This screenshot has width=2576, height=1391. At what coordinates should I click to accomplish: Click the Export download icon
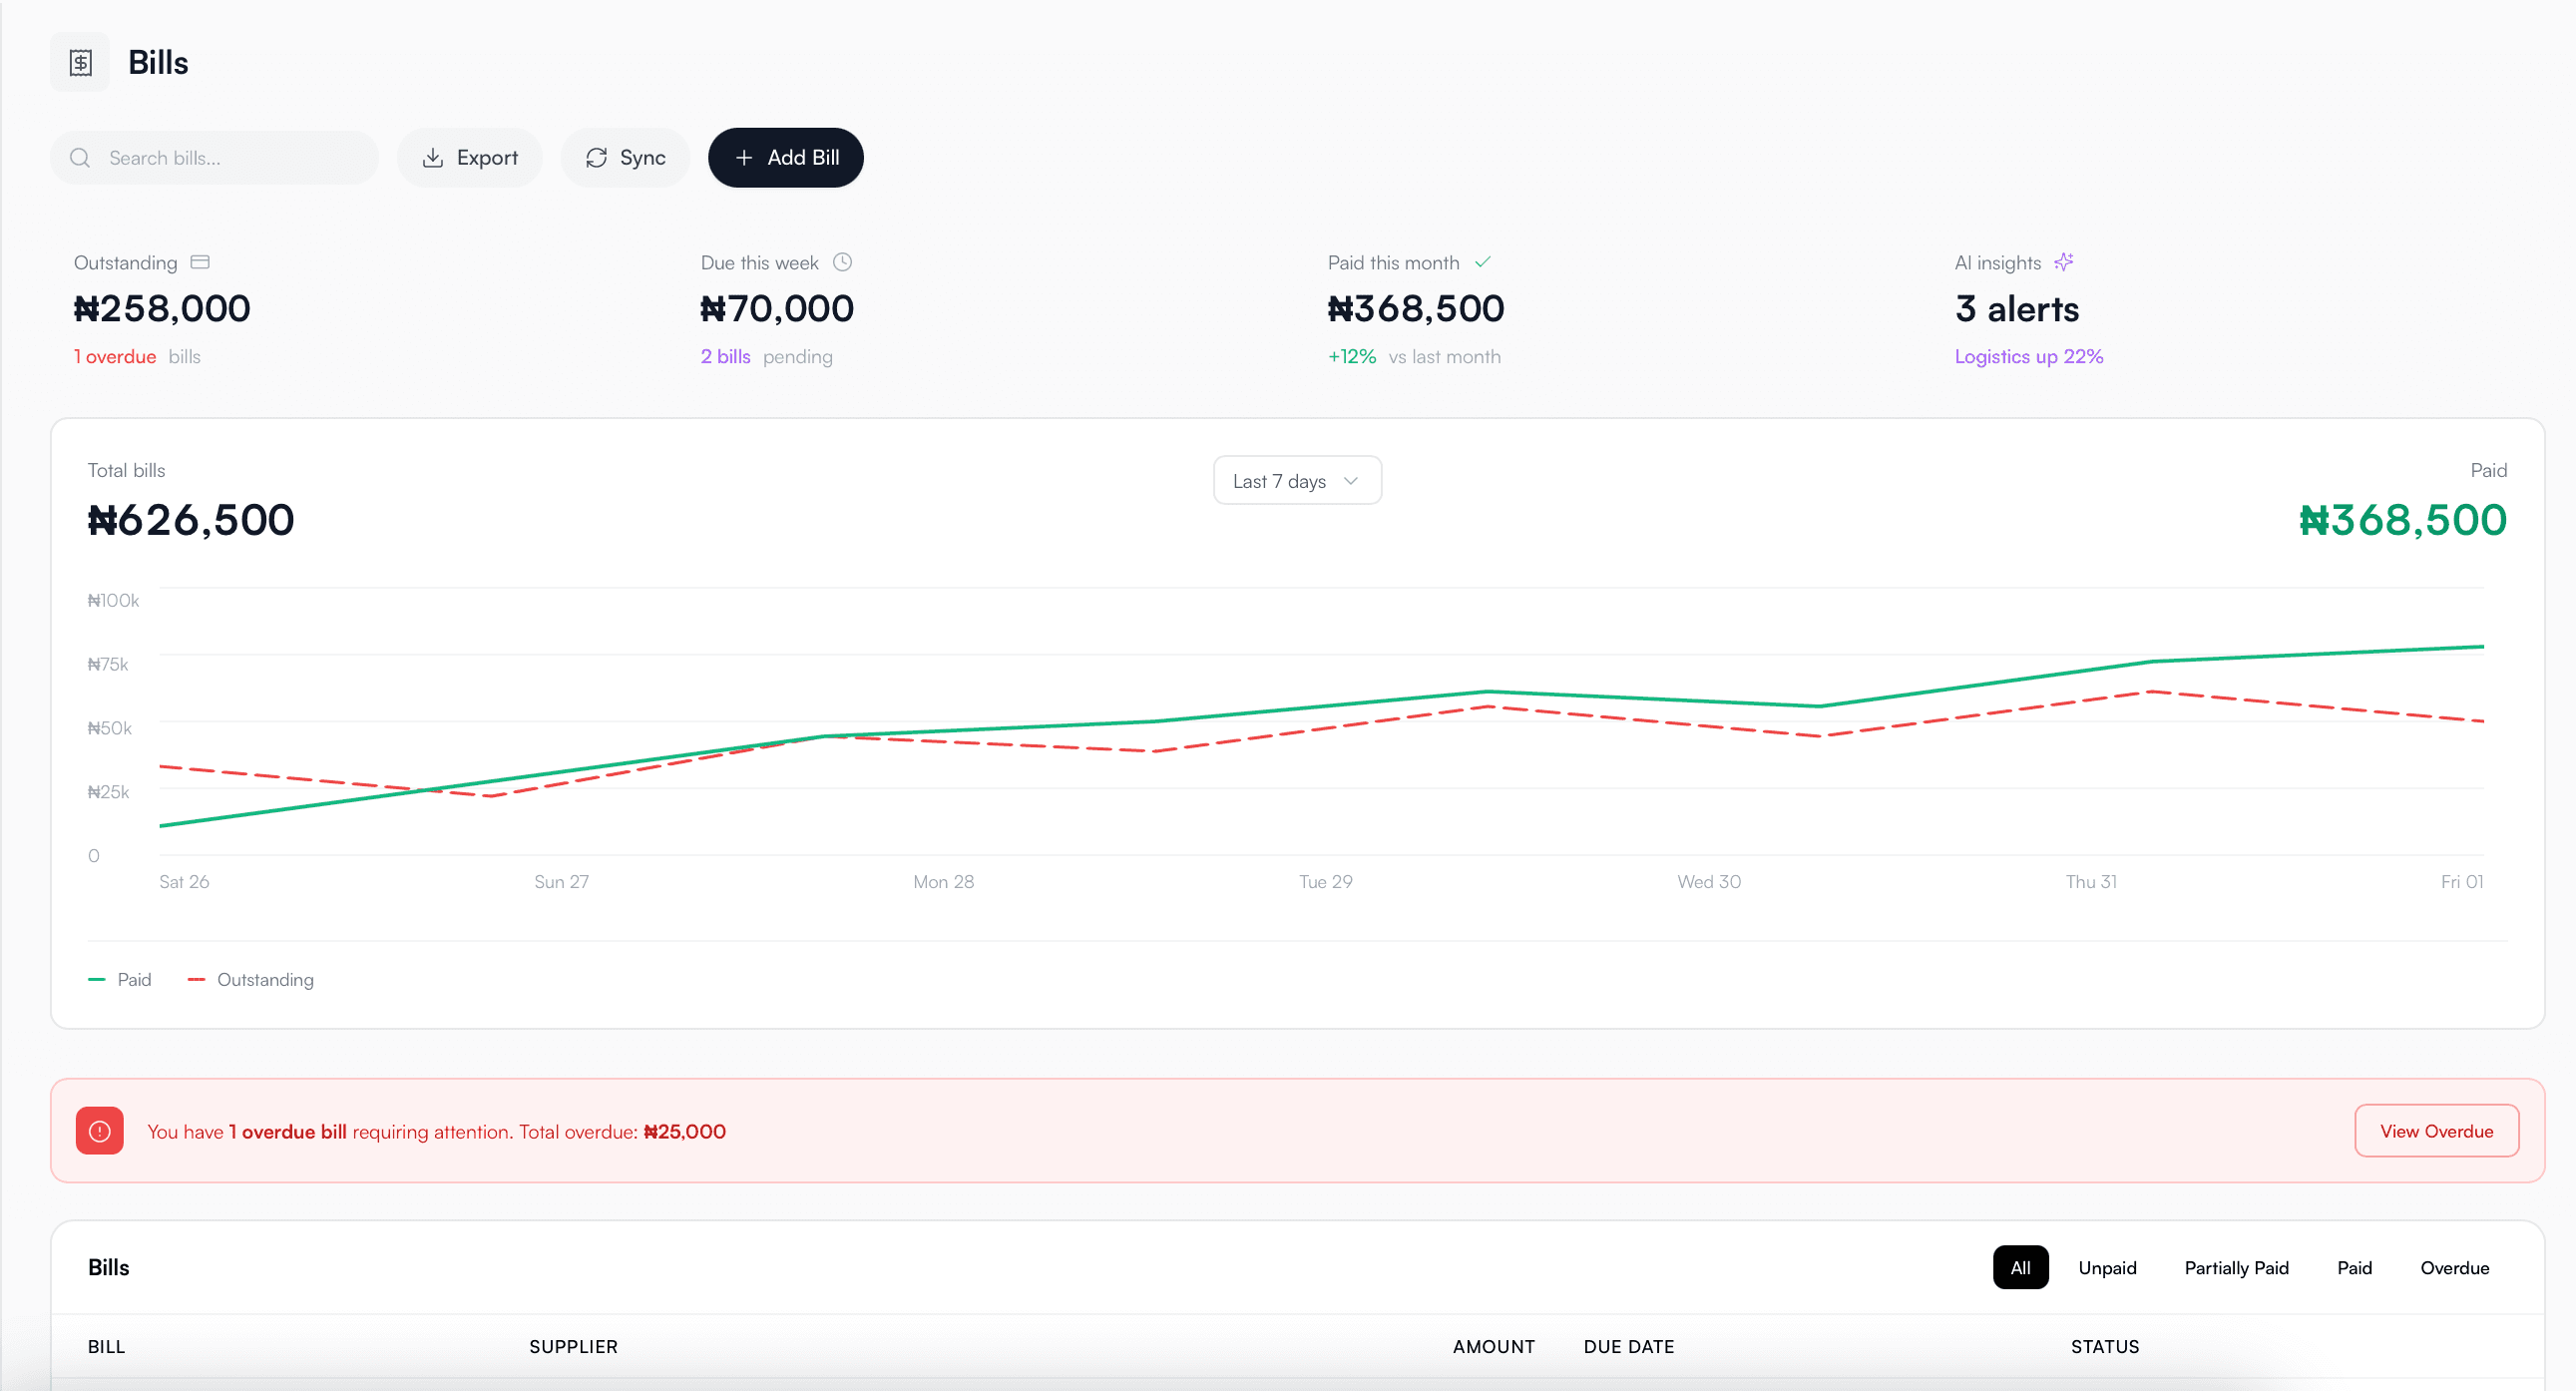click(x=433, y=157)
